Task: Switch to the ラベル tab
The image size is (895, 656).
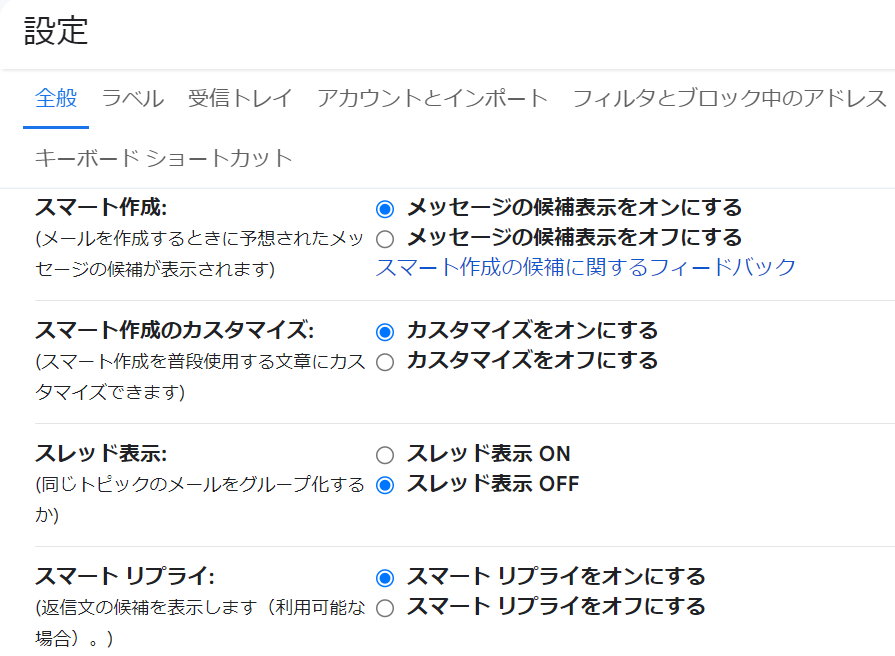Action: tap(132, 98)
